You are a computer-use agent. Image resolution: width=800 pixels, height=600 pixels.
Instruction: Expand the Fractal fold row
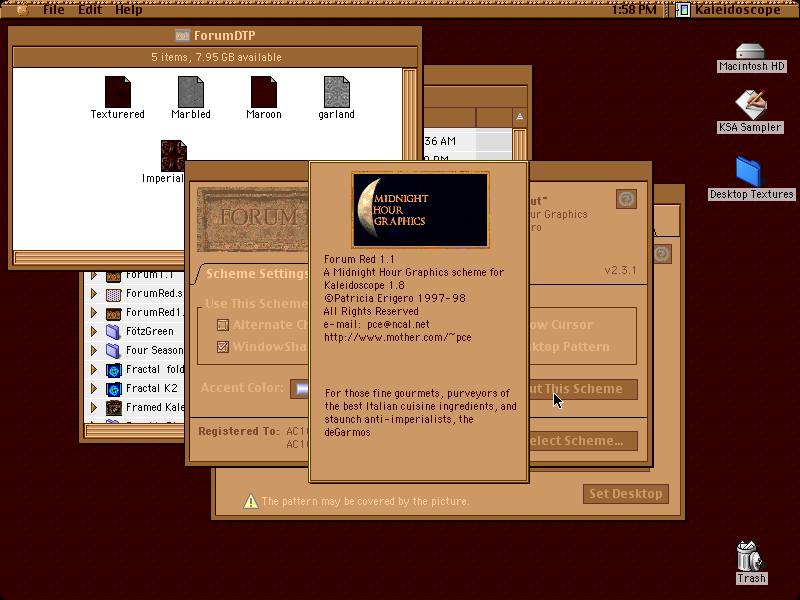click(94, 369)
